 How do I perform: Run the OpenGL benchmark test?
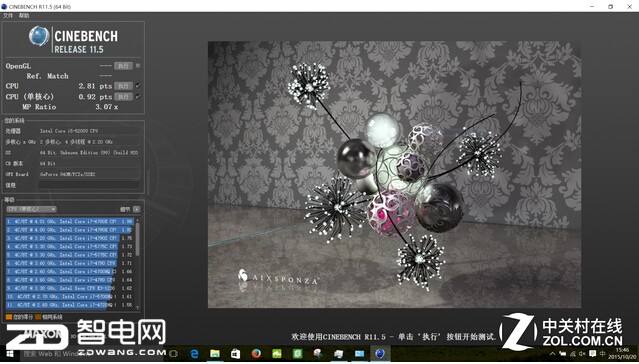(123, 66)
